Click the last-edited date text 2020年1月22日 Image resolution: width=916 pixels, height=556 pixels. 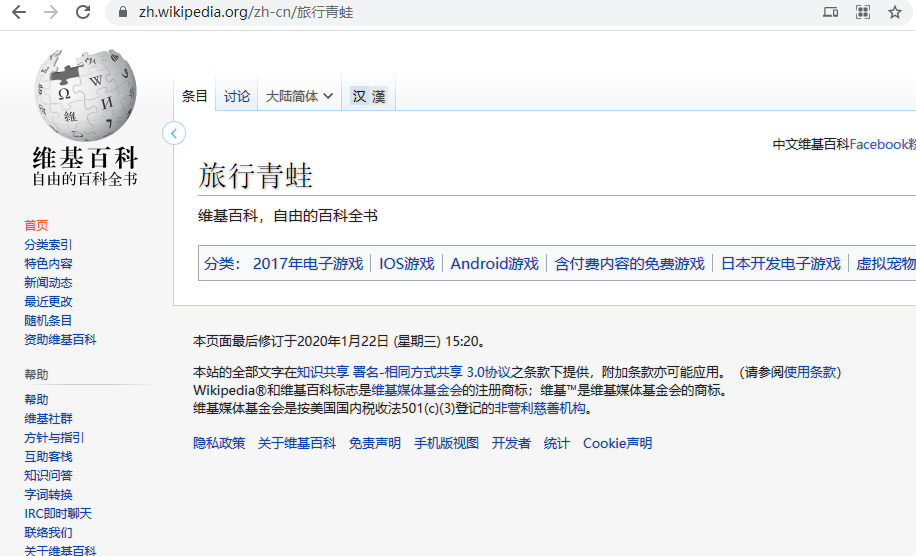pos(342,341)
